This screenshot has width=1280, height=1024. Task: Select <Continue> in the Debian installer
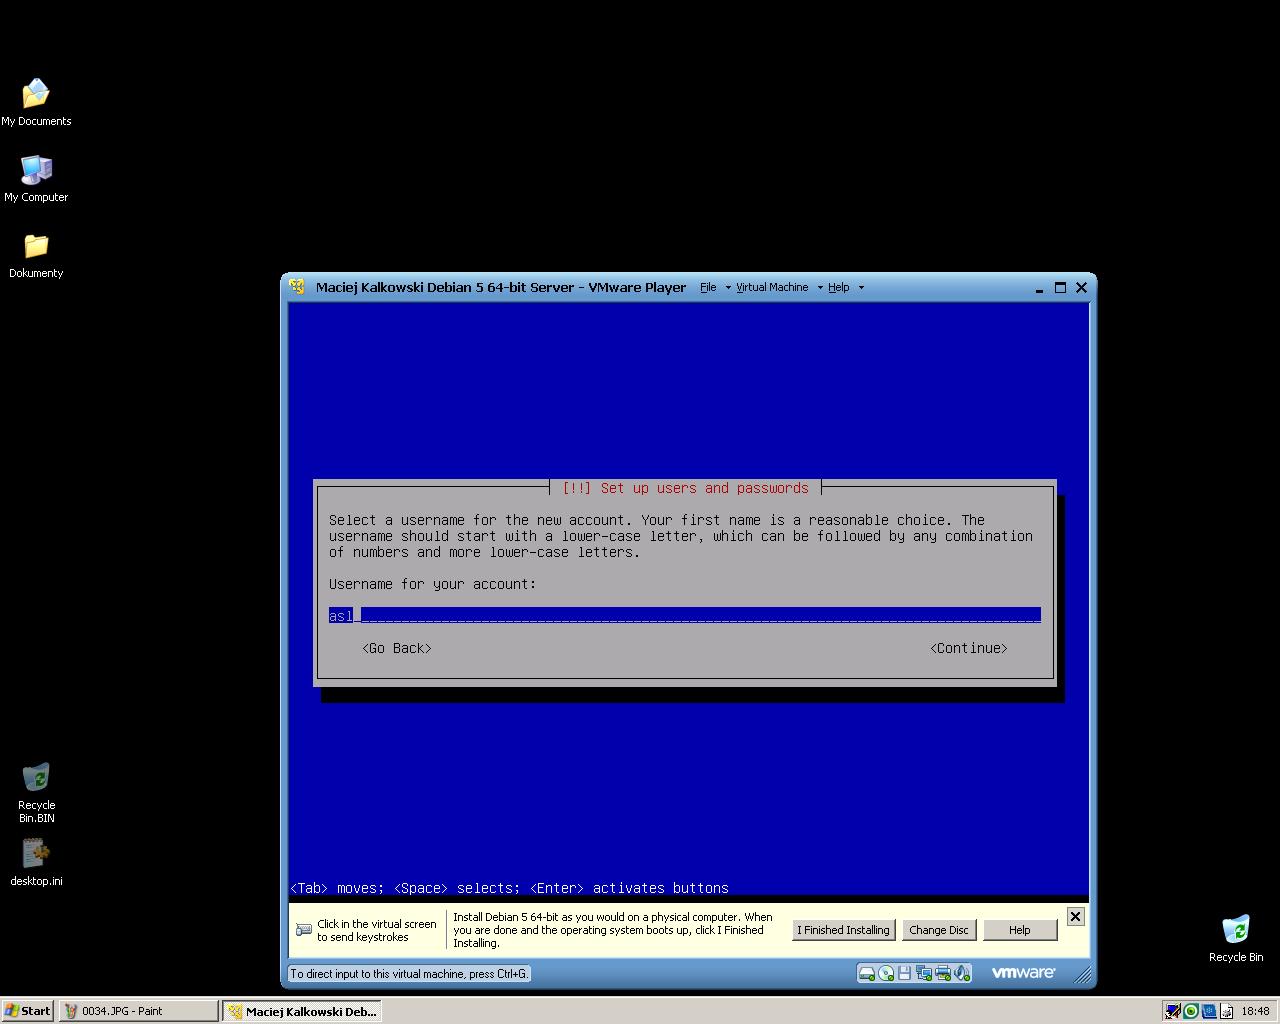click(x=969, y=648)
